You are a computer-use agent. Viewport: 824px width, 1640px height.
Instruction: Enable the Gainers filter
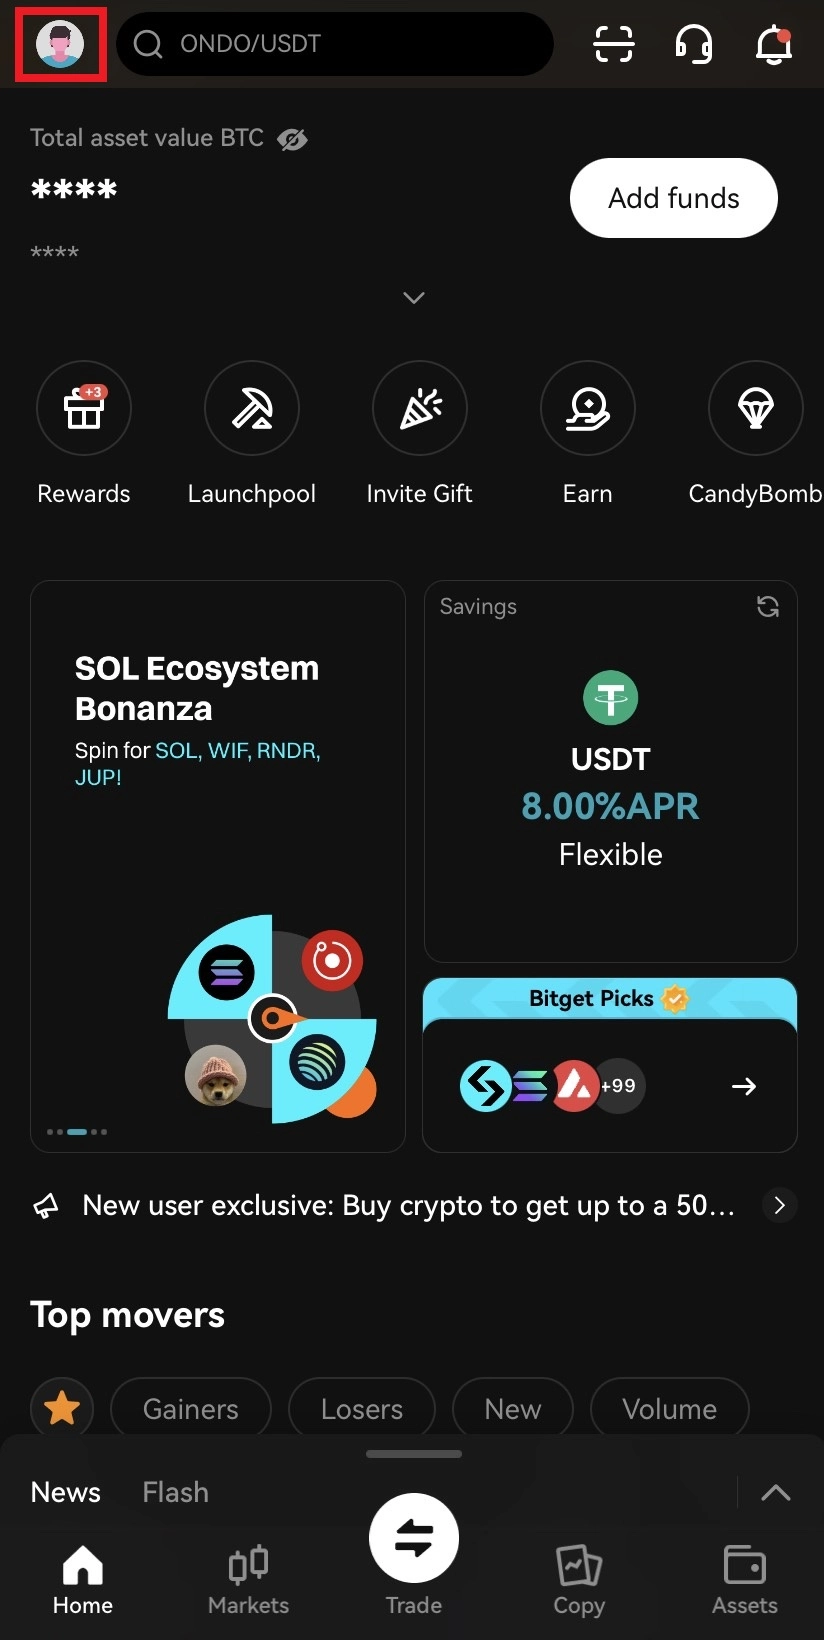pos(190,1408)
